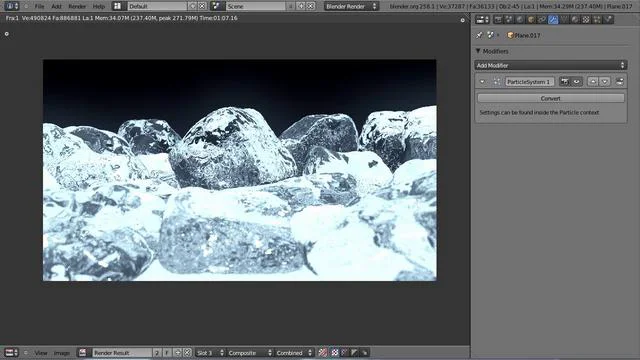Edit the Scene name field
Viewport: 640px width, 360px height.
256,6
